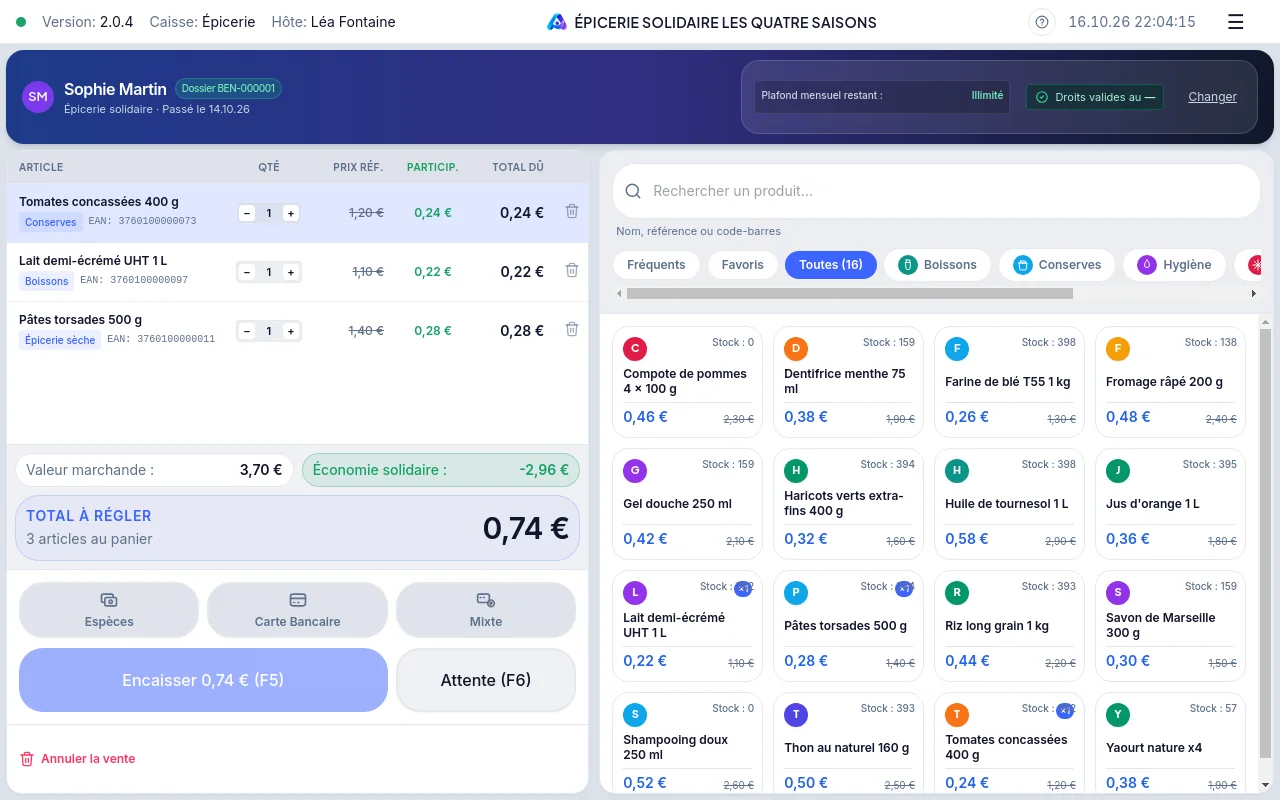
Task: Reduce Pâtes torsades quantity by one
Action: click(x=247, y=331)
